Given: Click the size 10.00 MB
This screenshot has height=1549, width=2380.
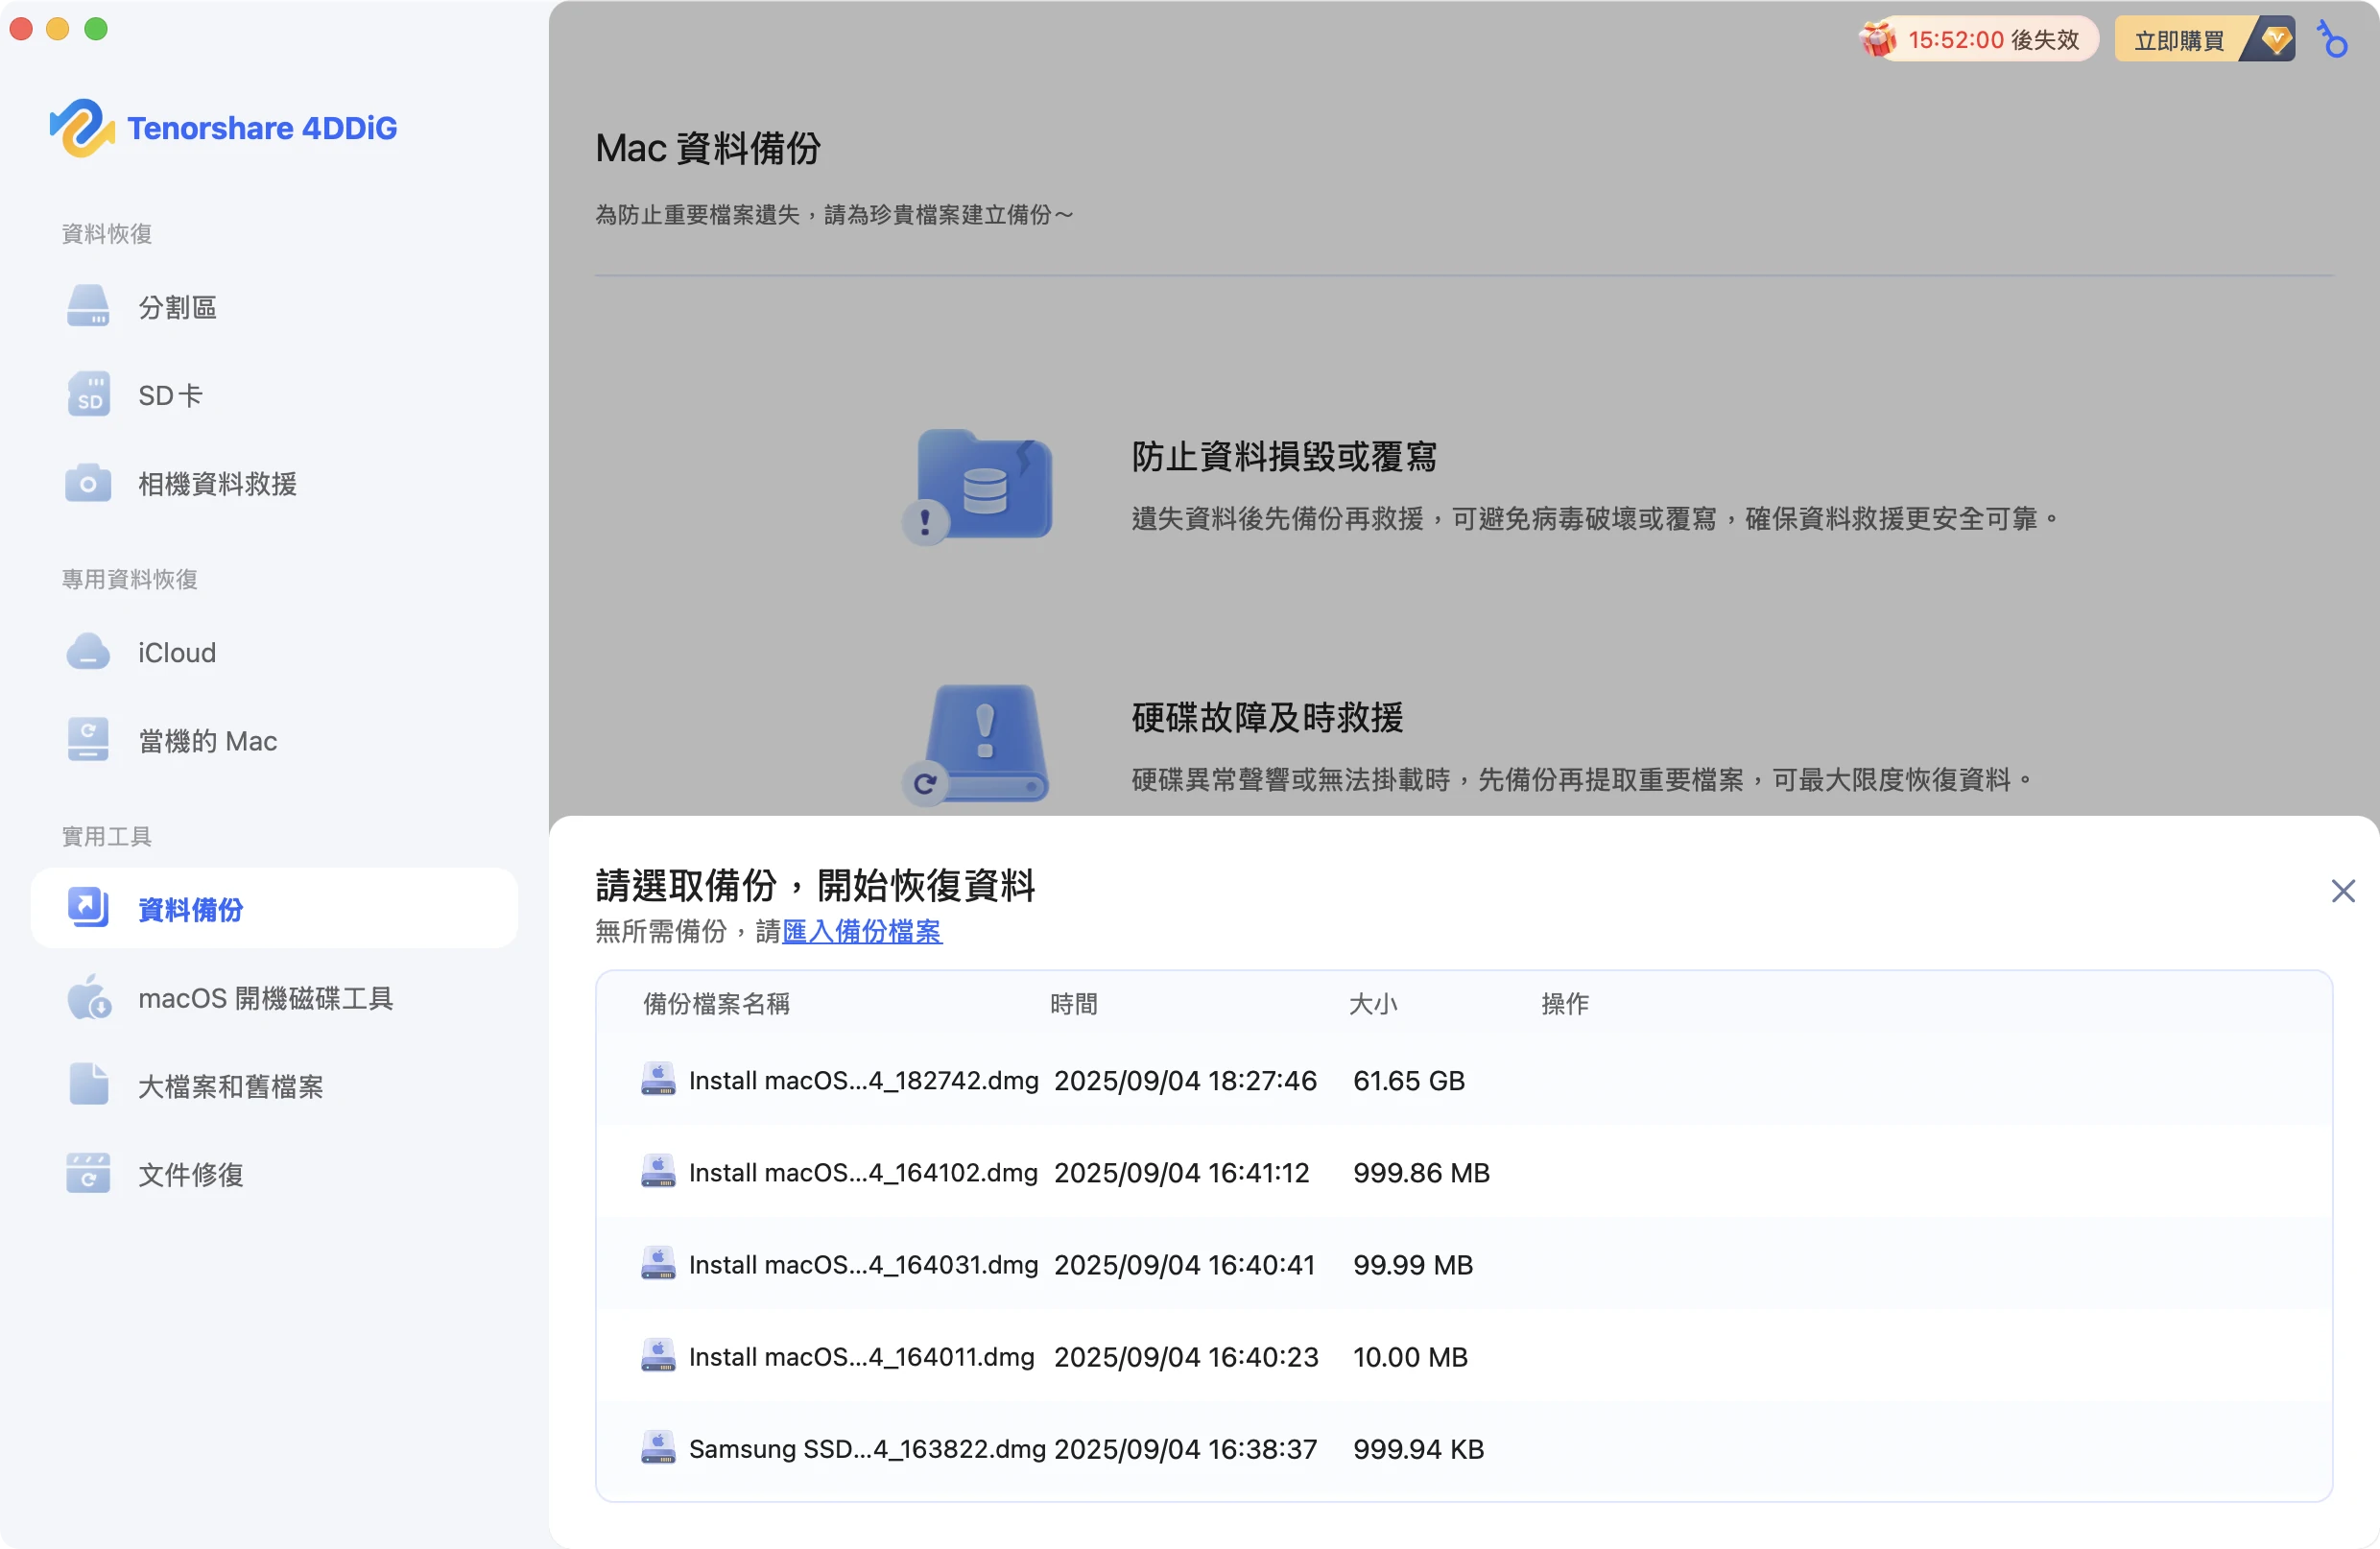Looking at the screenshot, I should tap(1410, 1356).
